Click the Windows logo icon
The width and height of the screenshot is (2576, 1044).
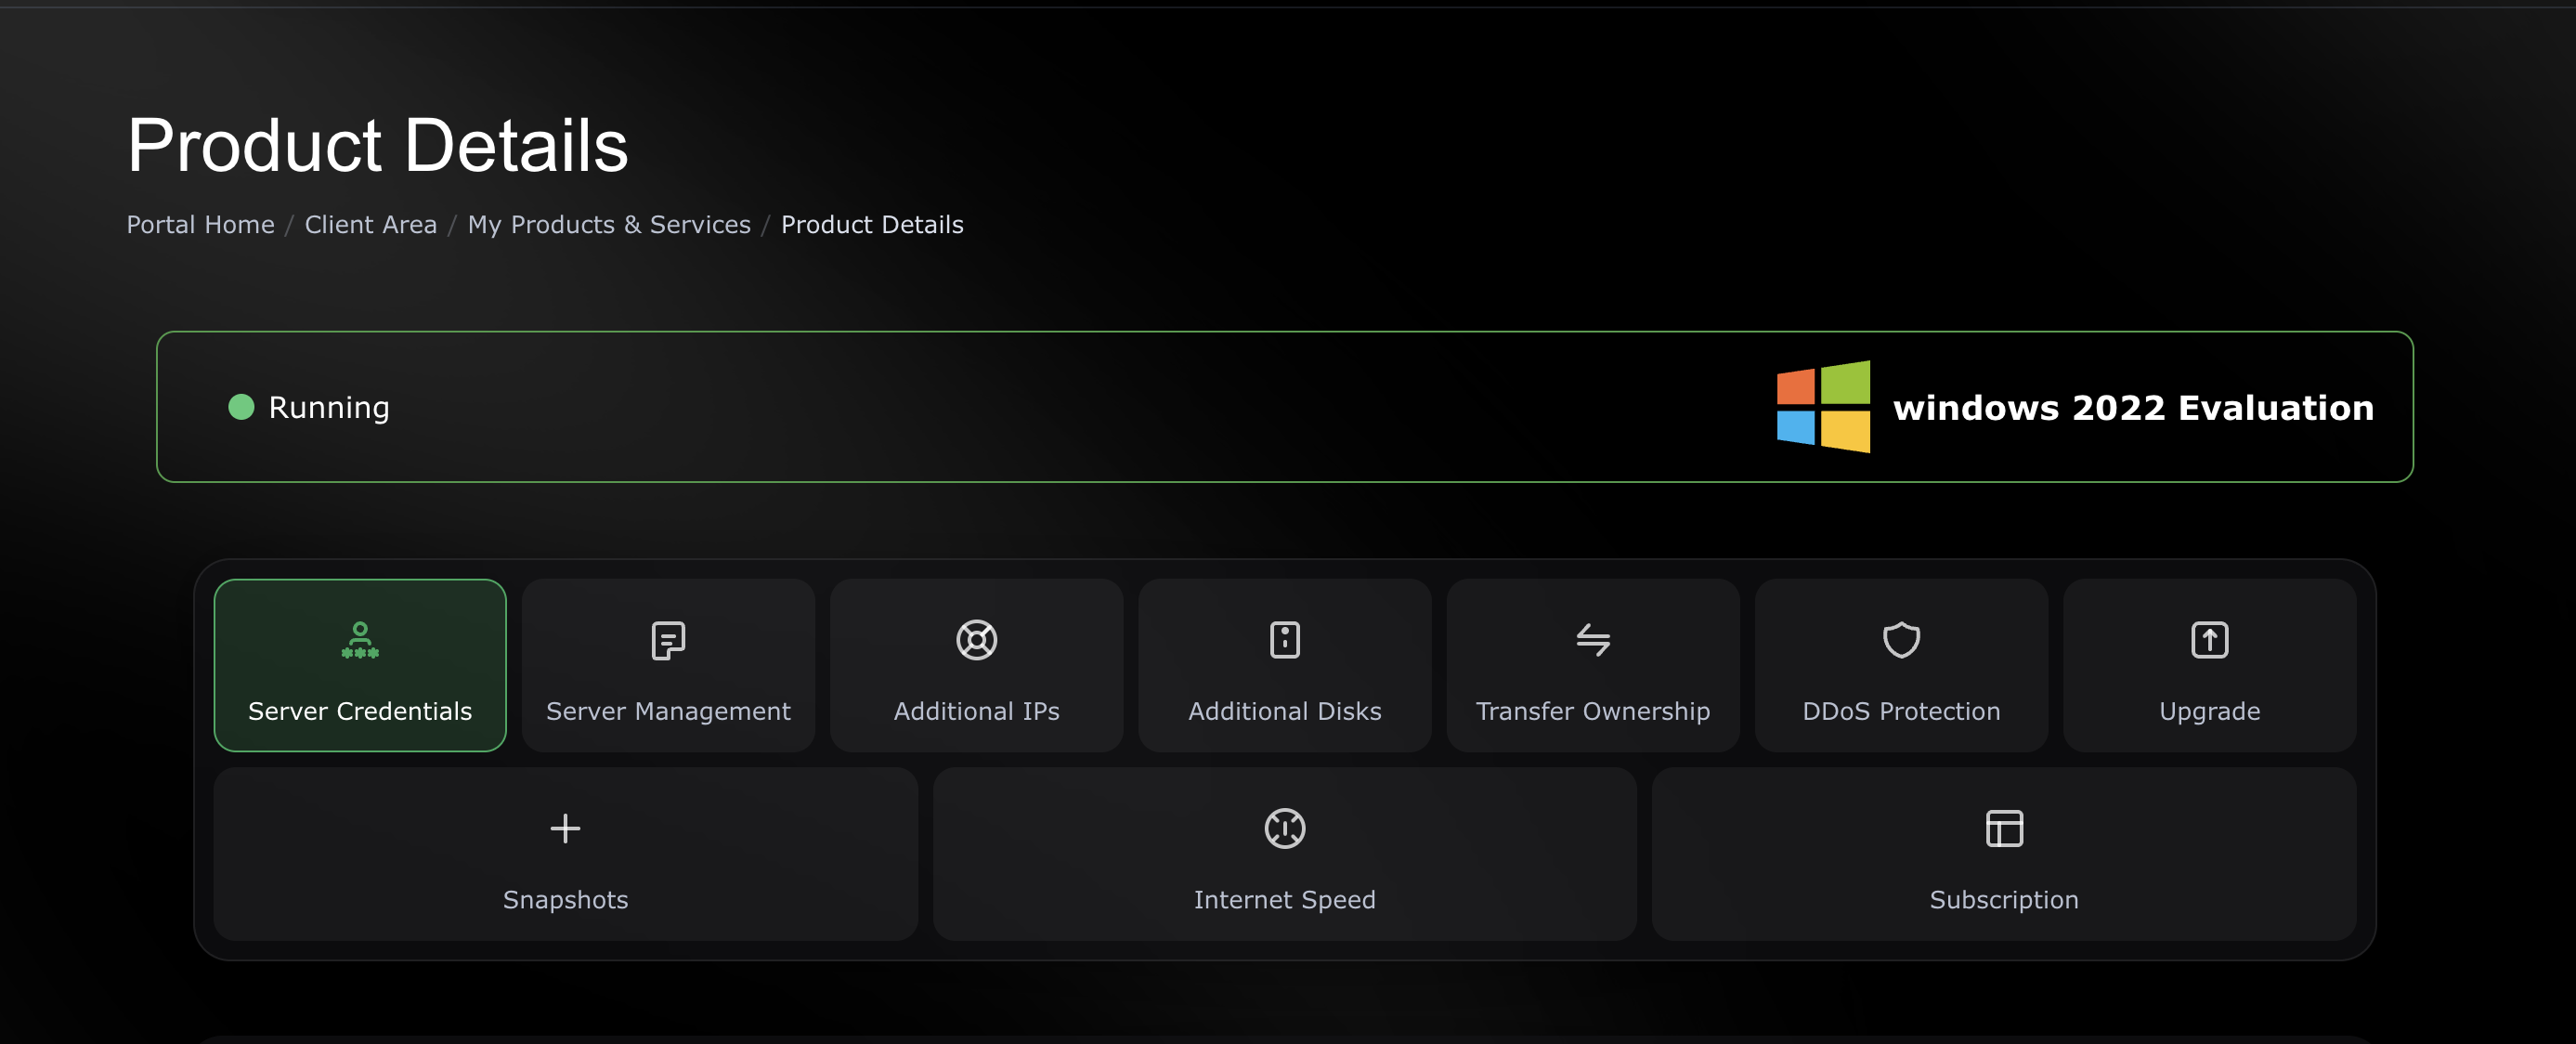tap(1823, 407)
